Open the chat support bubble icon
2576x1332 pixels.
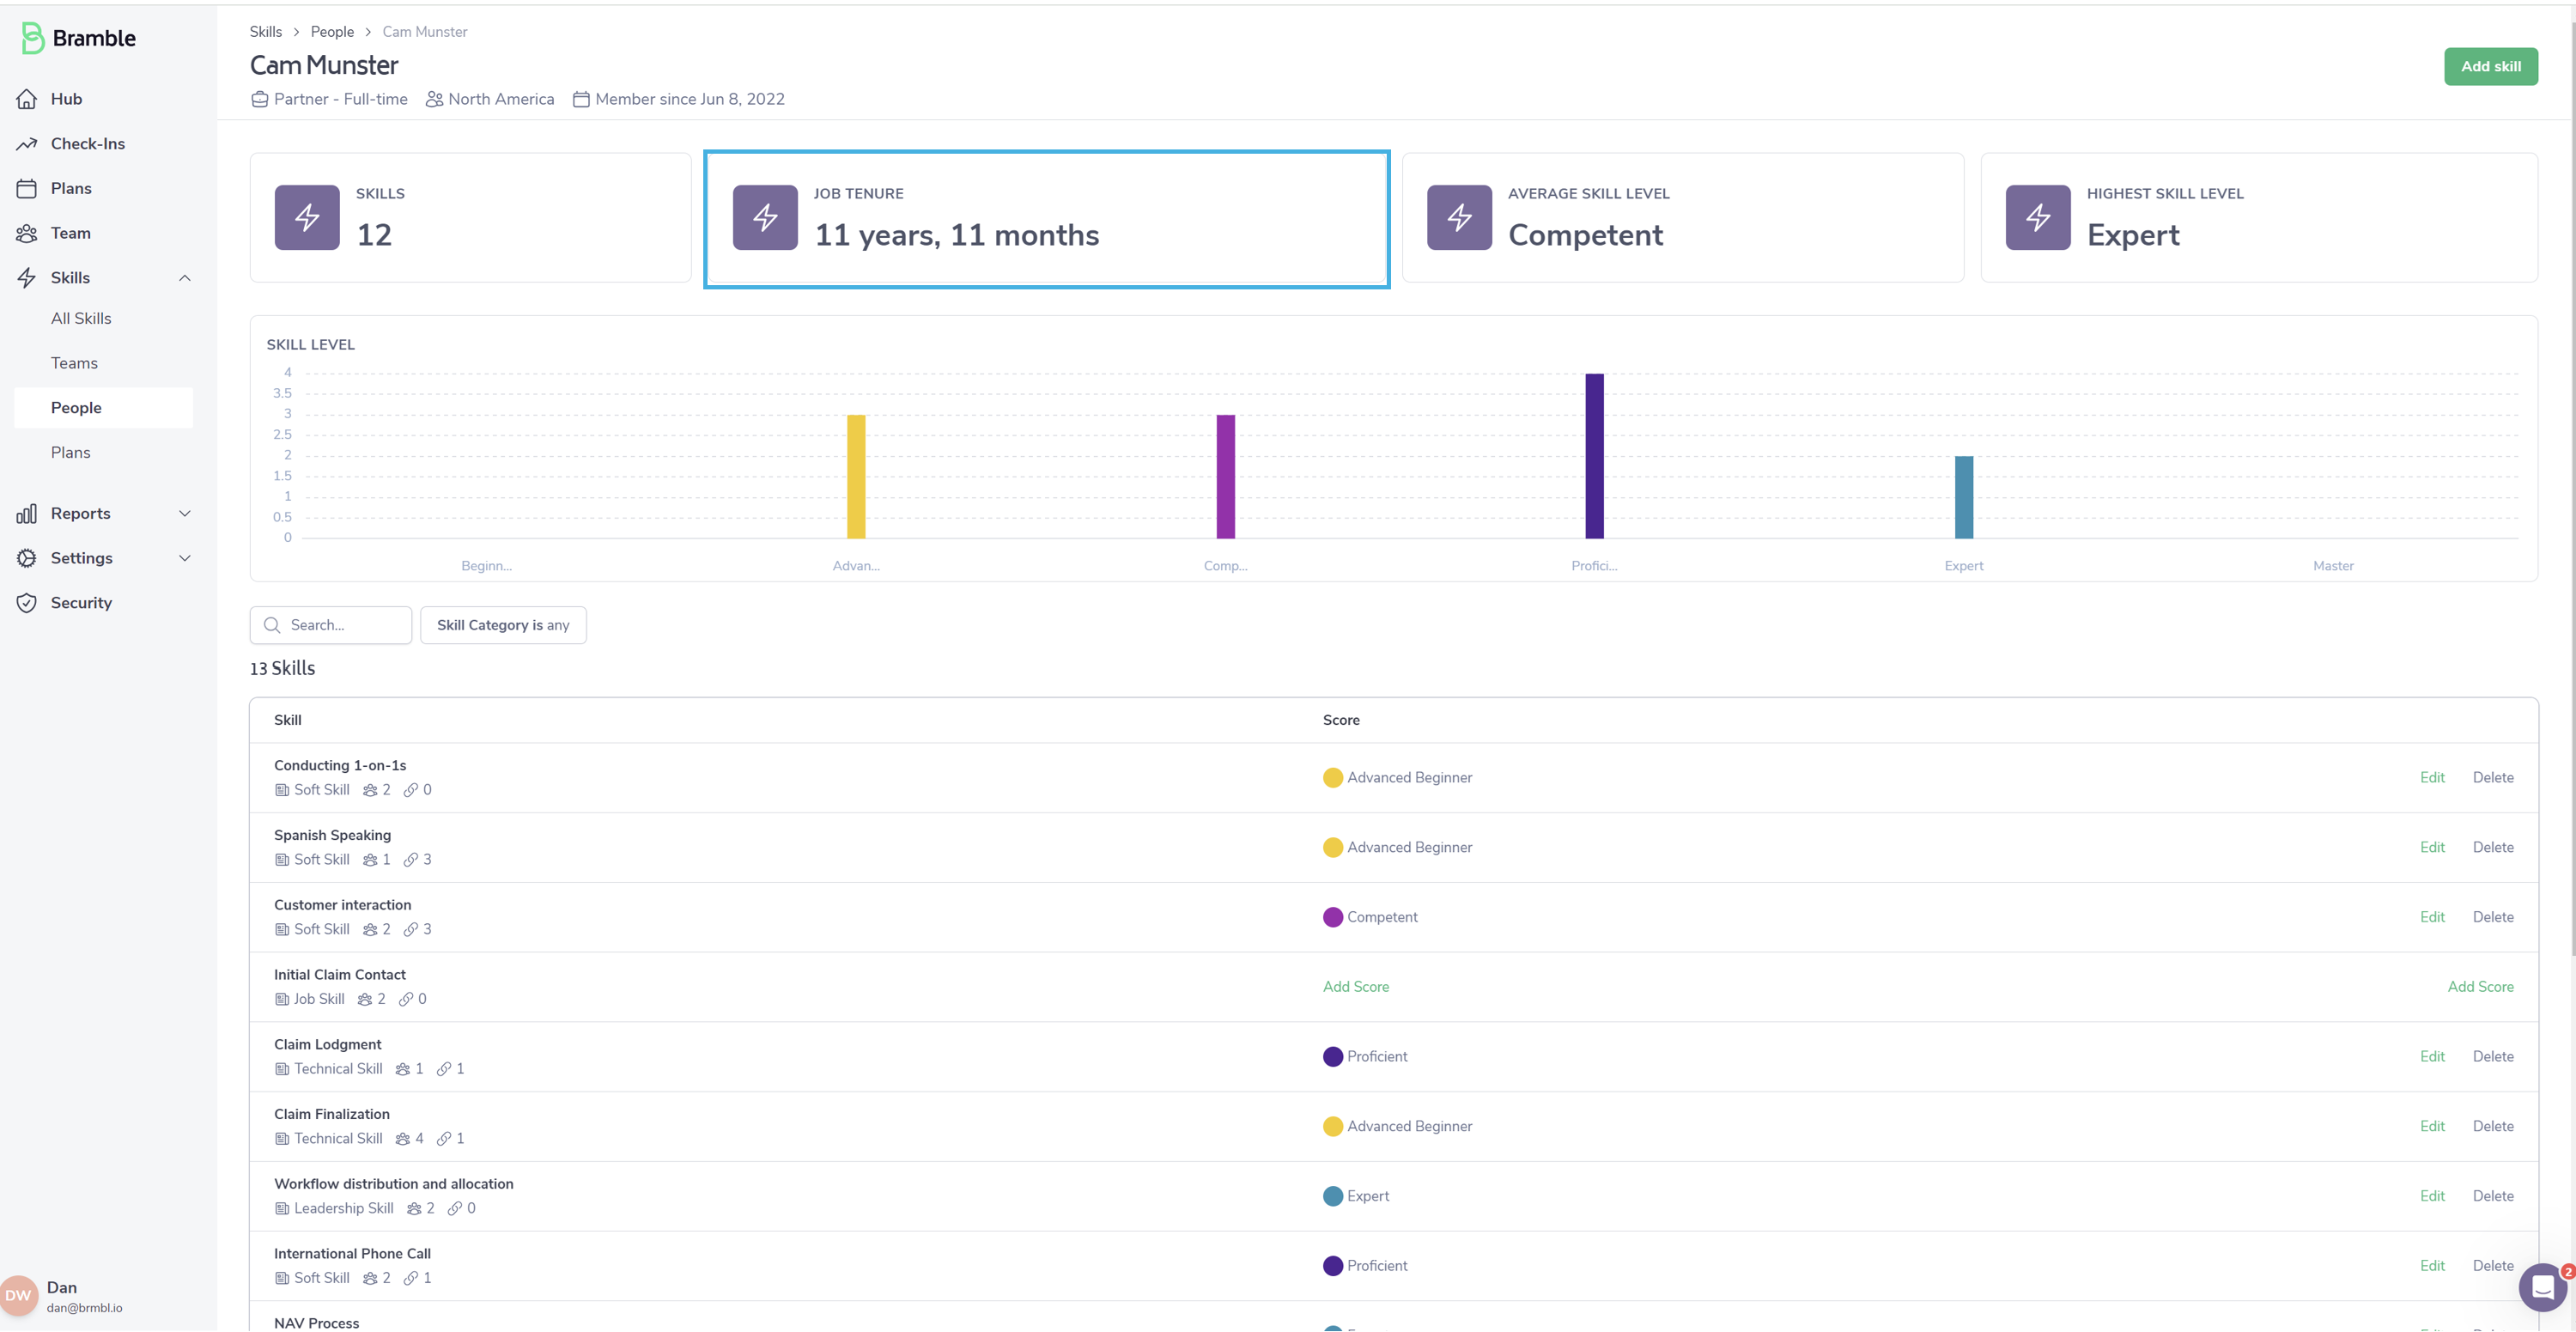pyautogui.click(x=2542, y=1288)
